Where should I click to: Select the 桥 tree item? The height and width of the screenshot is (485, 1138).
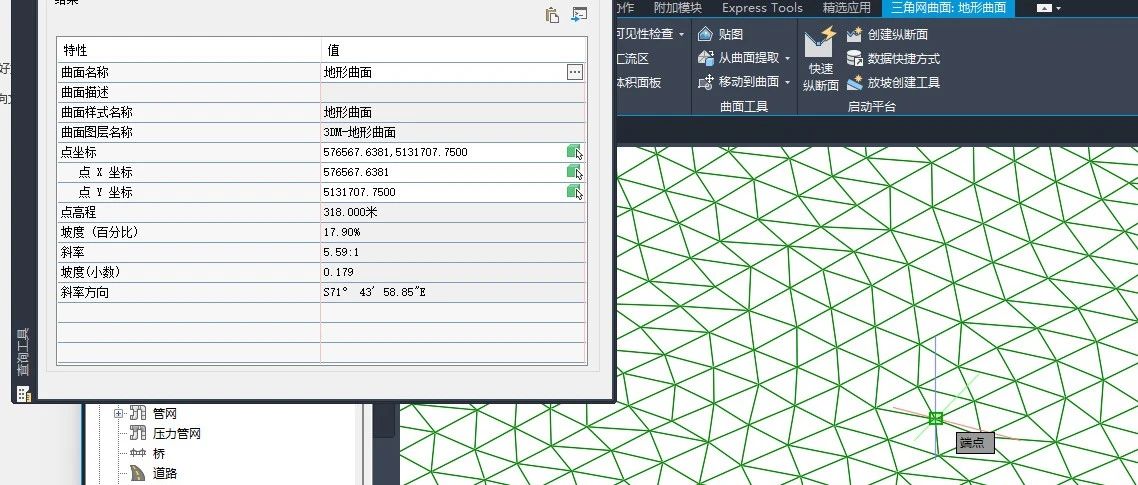pos(158,453)
